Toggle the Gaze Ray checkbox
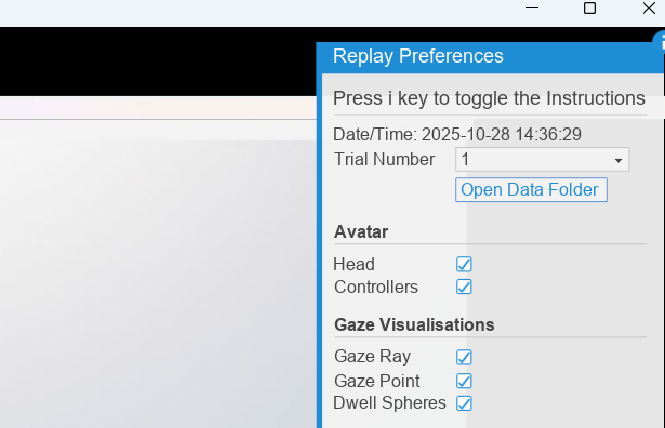The width and height of the screenshot is (665, 428). (x=464, y=357)
